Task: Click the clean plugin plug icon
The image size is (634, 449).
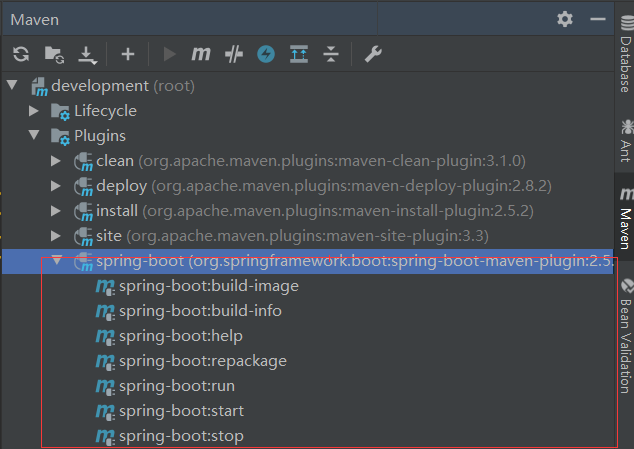Action: coord(83,162)
